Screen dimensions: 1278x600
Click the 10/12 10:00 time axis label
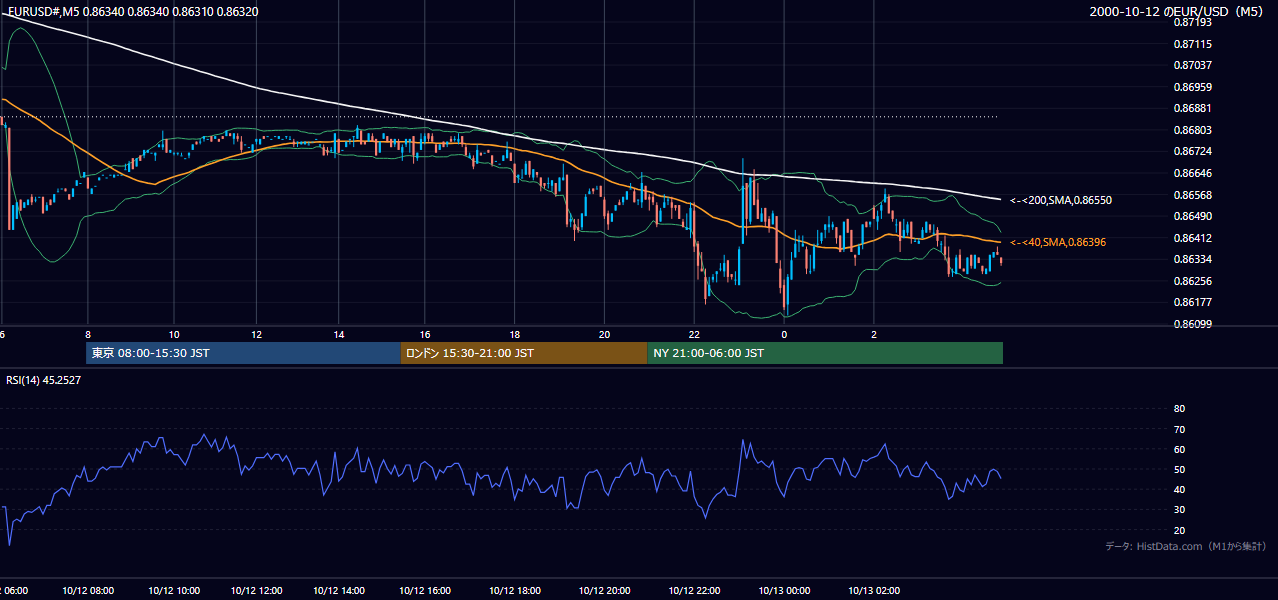pyautogui.click(x=174, y=590)
